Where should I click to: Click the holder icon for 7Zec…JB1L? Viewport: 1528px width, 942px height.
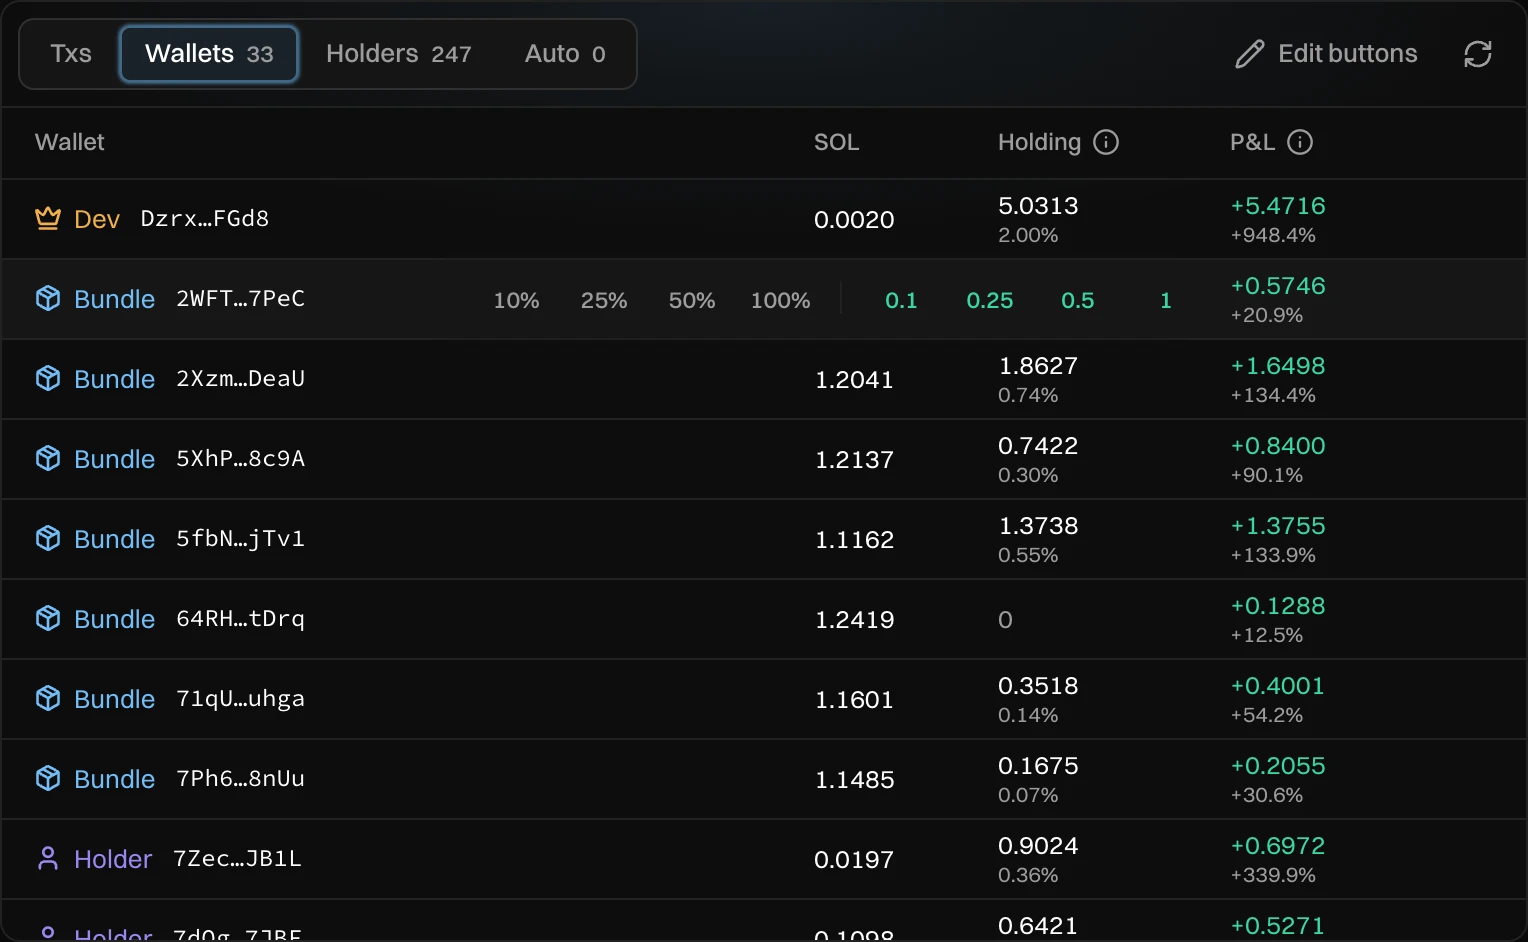pos(48,858)
